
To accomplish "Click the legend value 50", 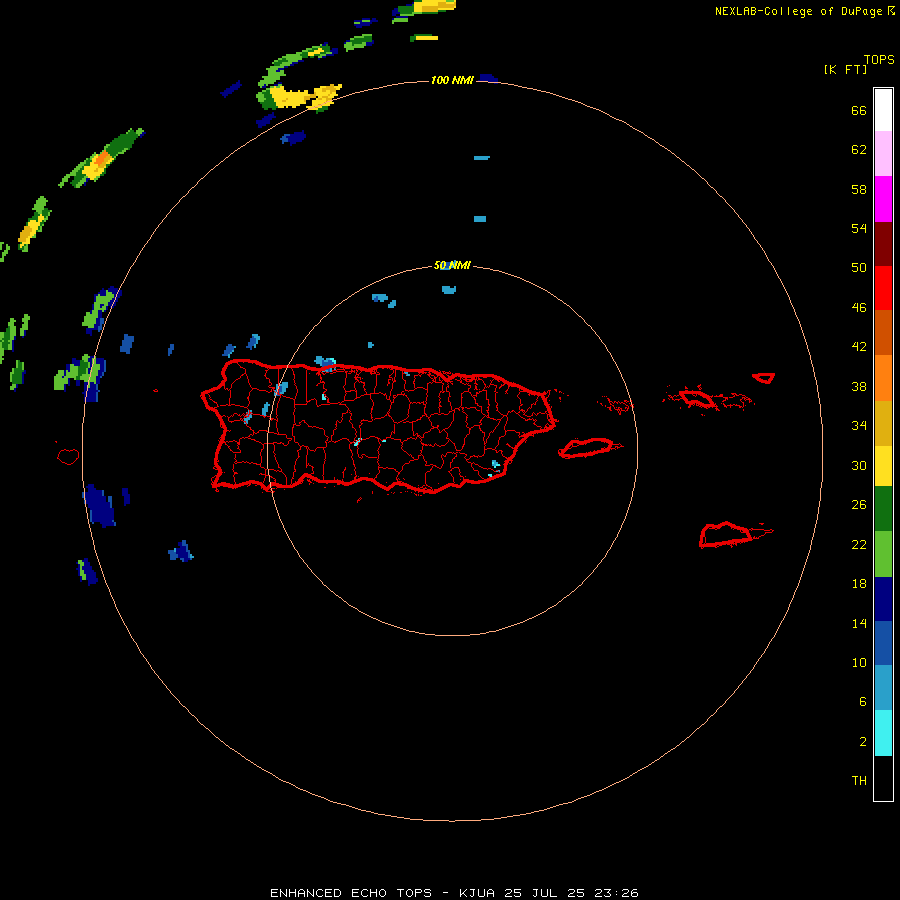I will pos(859,268).
